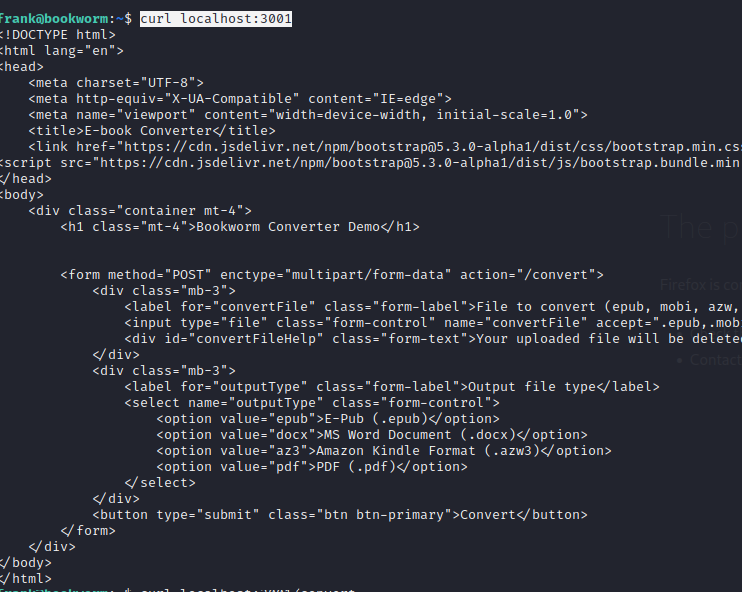Click the X-UA-Compatible meta line
The height and width of the screenshot is (592, 742).
tap(240, 99)
